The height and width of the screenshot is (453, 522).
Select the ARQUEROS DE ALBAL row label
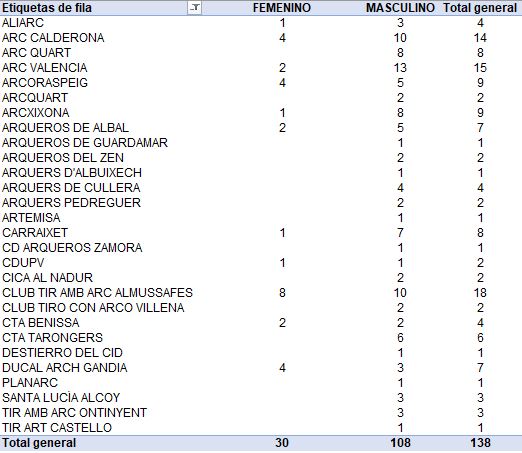click(65, 128)
